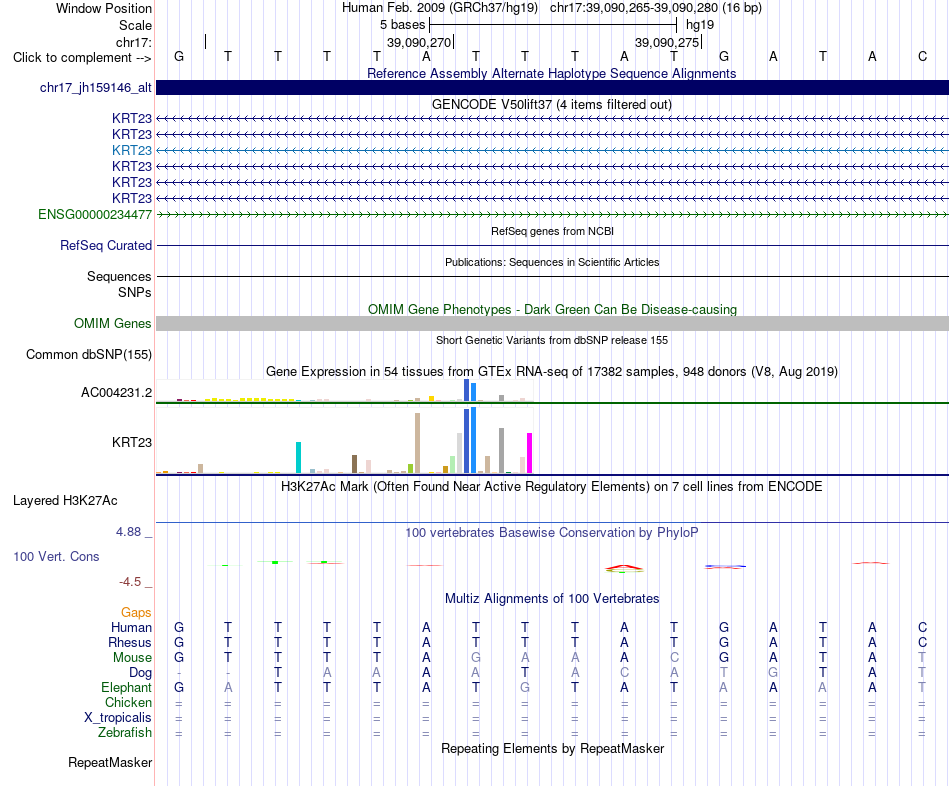This screenshot has width=950, height=786.
Task: Click the 'Common dbSNP(155)' track label
Action: (89, 355)
